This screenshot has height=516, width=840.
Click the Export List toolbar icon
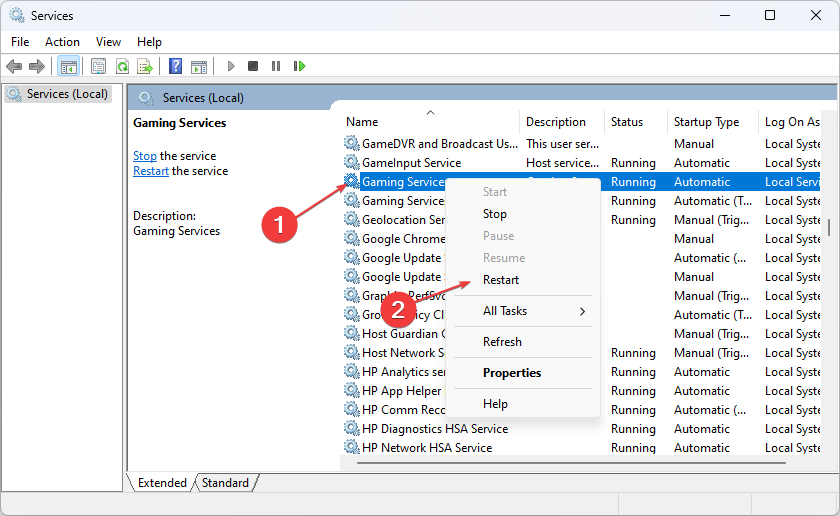pyautogui.click(x=144, y=66)
